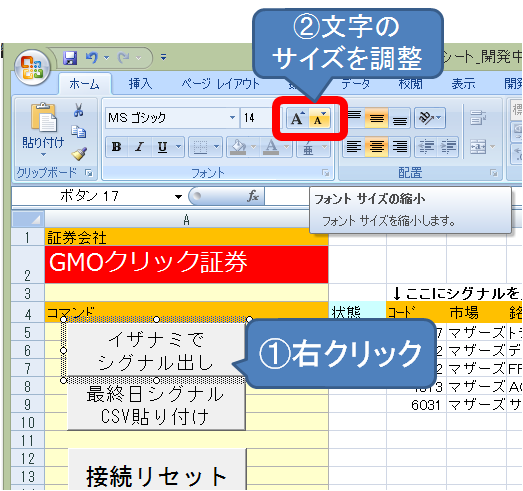The width and height of the screenshot is (523, 491).
Task: Decrease indent button
Action: (426, 147)
